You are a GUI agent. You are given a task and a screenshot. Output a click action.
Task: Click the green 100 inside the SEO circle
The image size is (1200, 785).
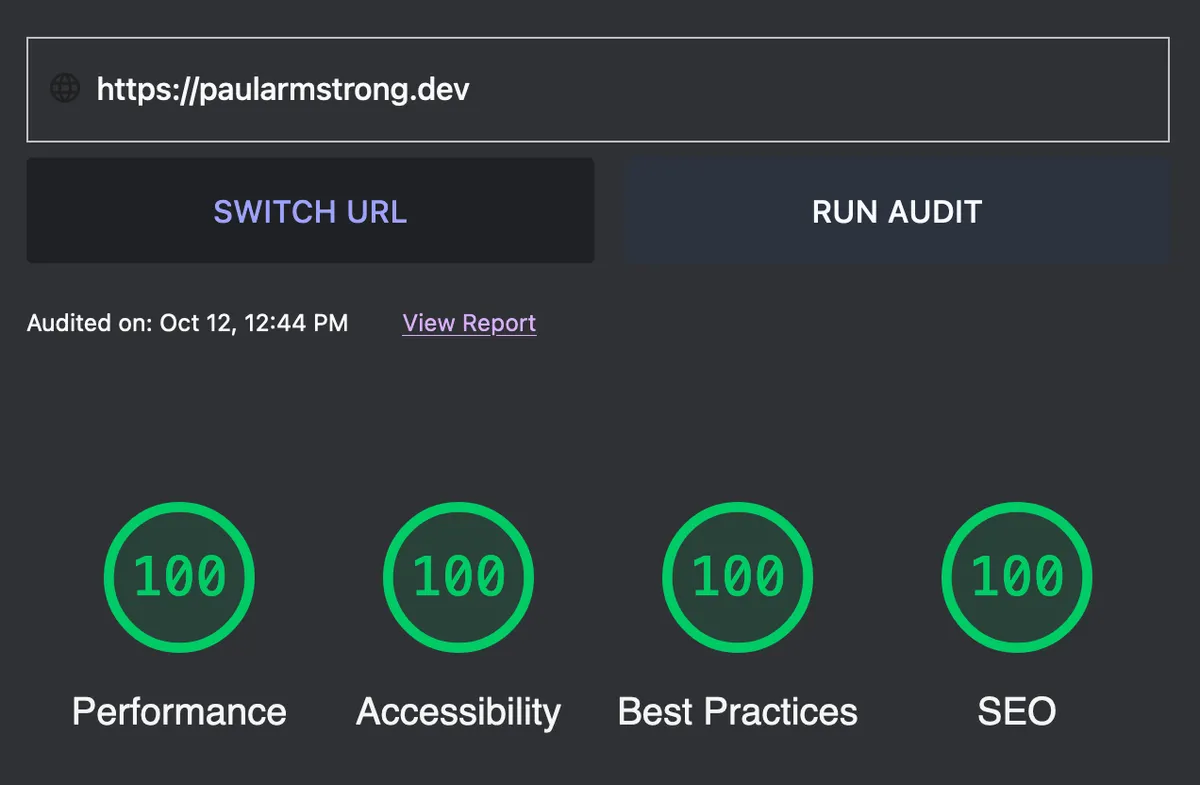[1016, 577]
